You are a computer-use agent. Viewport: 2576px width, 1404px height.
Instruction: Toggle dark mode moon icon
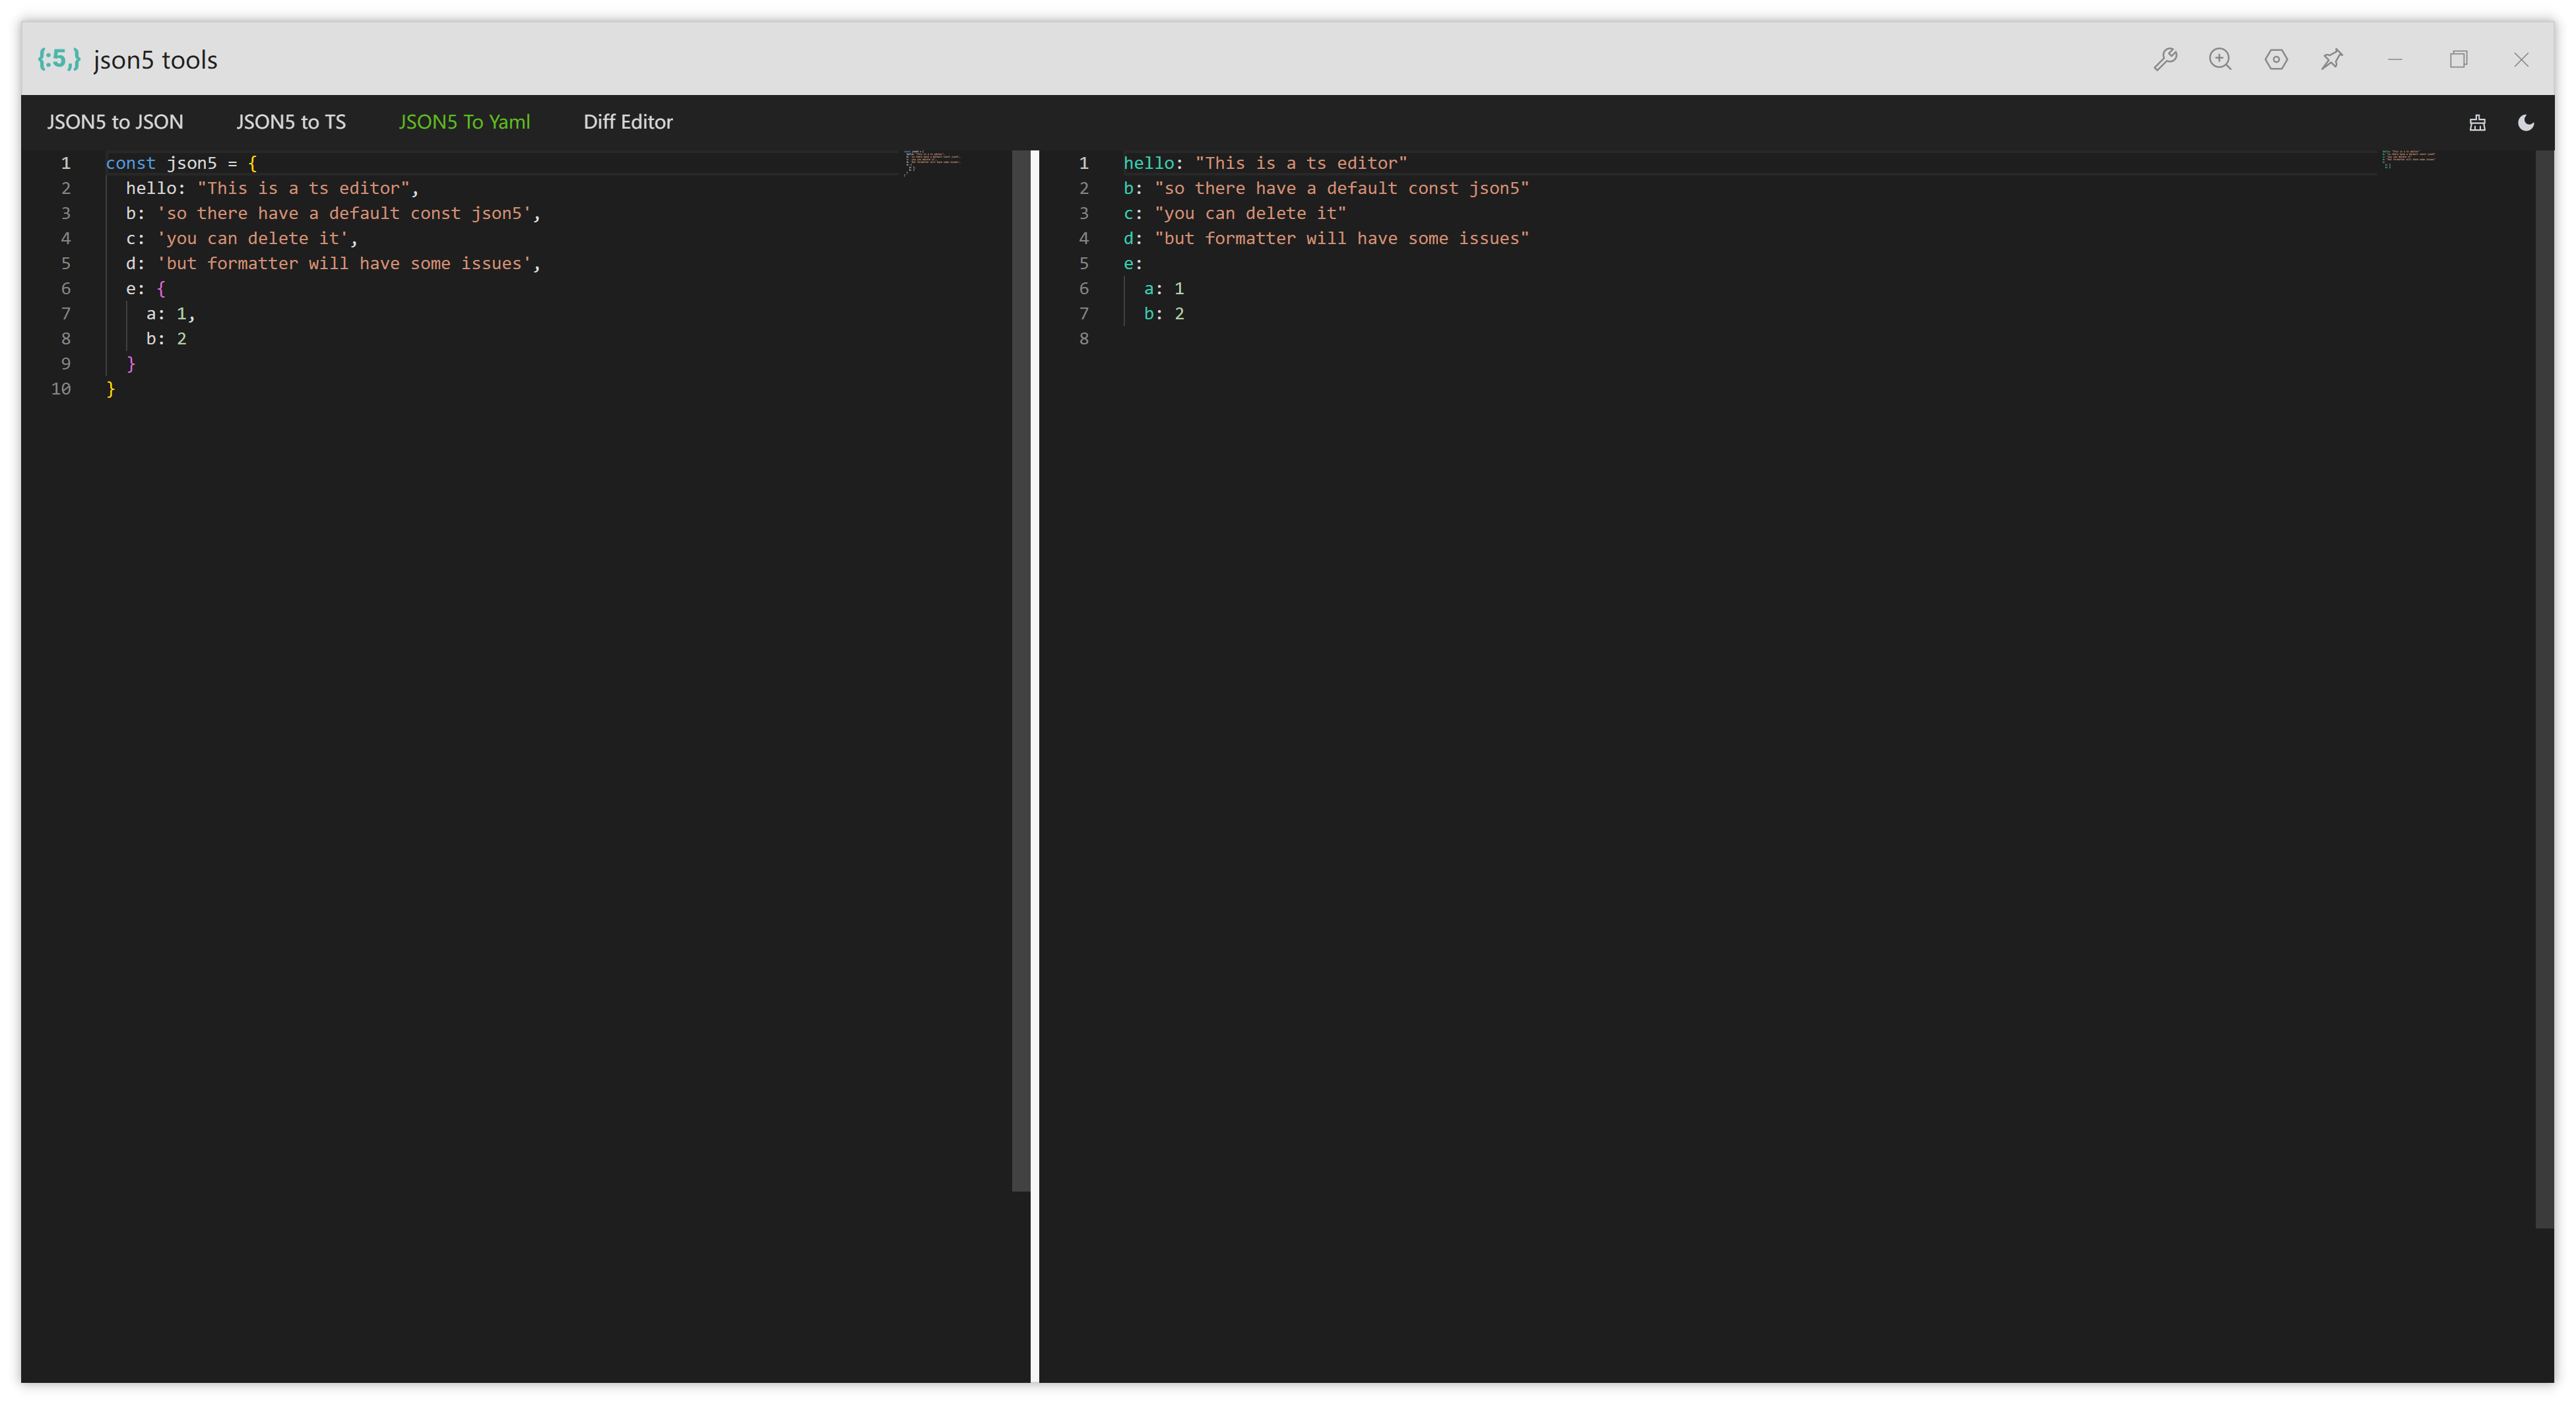point(2526,123)
